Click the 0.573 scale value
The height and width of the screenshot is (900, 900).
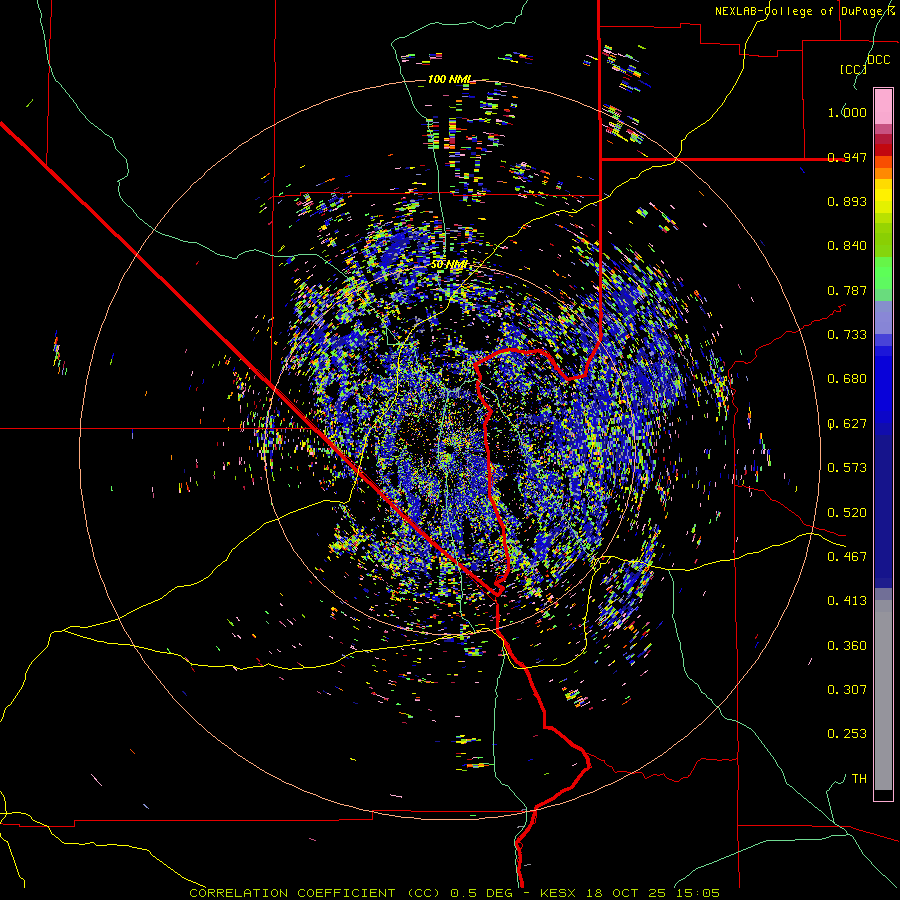(847, 468)
